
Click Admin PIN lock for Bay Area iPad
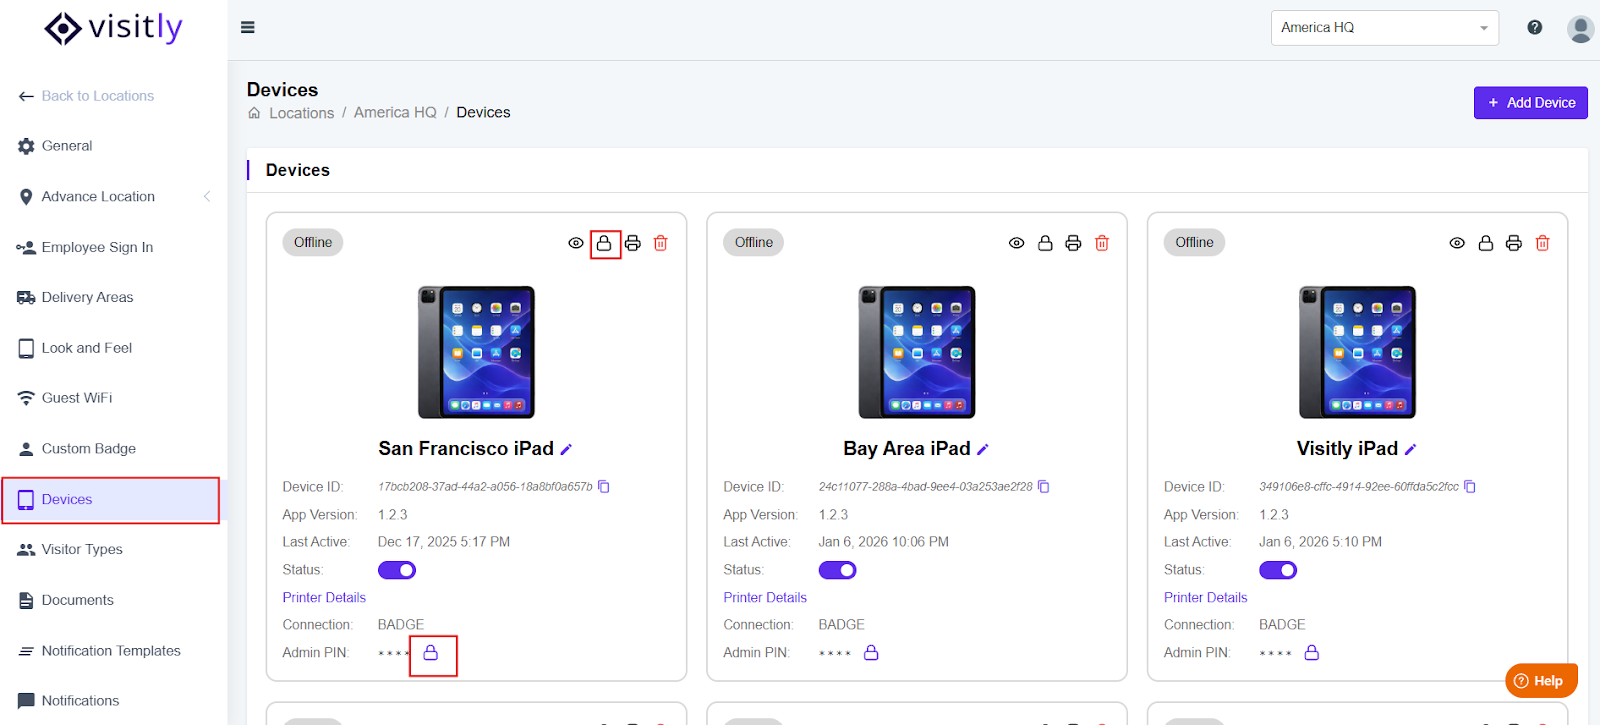[871, 652]
